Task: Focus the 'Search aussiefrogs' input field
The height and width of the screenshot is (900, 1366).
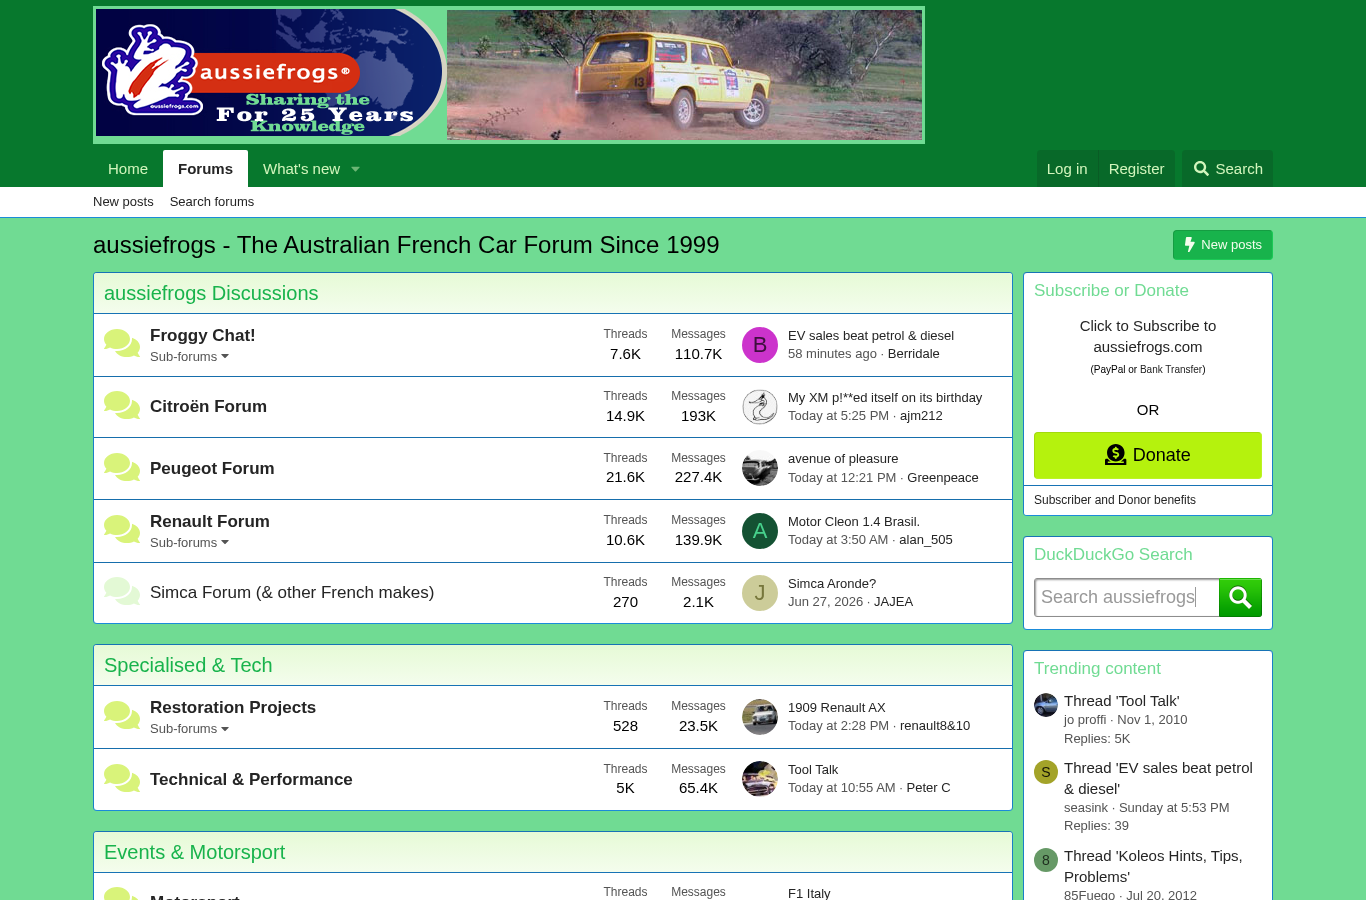Action: click(1127, 598)
